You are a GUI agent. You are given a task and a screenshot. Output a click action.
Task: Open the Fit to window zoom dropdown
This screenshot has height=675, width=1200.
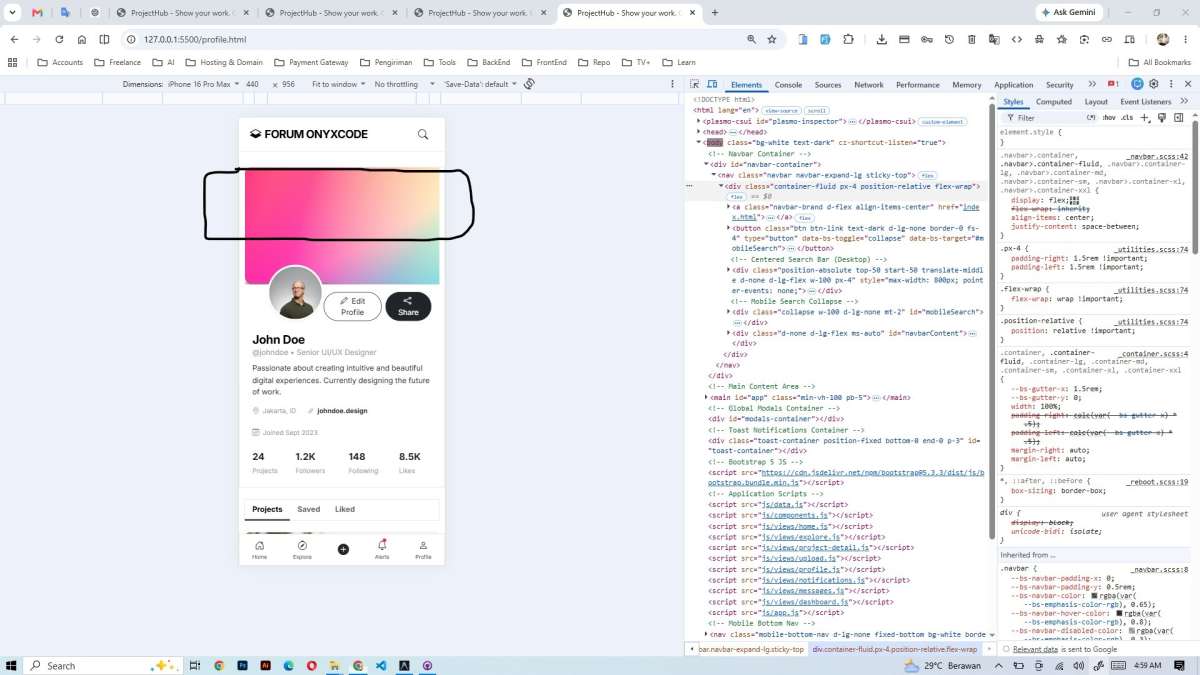tap(339, 84)
